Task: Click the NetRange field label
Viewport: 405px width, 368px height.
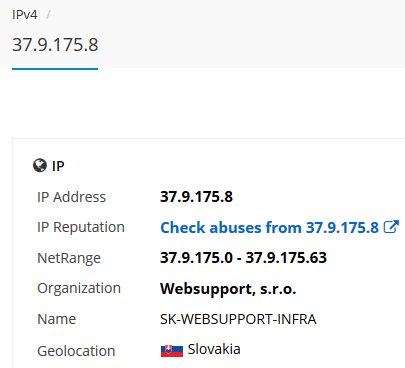Action: coord(69,258)
